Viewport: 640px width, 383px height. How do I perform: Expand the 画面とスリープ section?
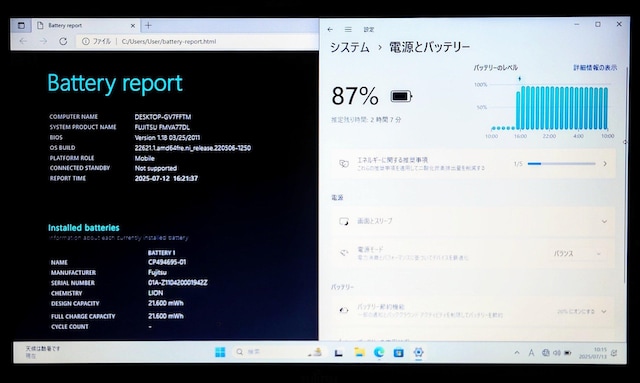pyautogui.click(x=473, y=221)
